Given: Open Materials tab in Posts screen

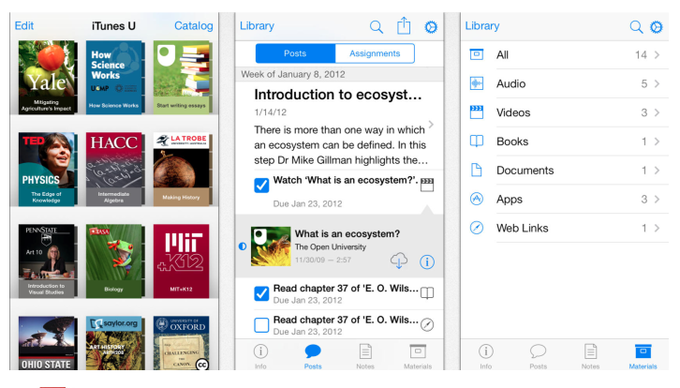Looking at the screenshot, I should point(418,356).
